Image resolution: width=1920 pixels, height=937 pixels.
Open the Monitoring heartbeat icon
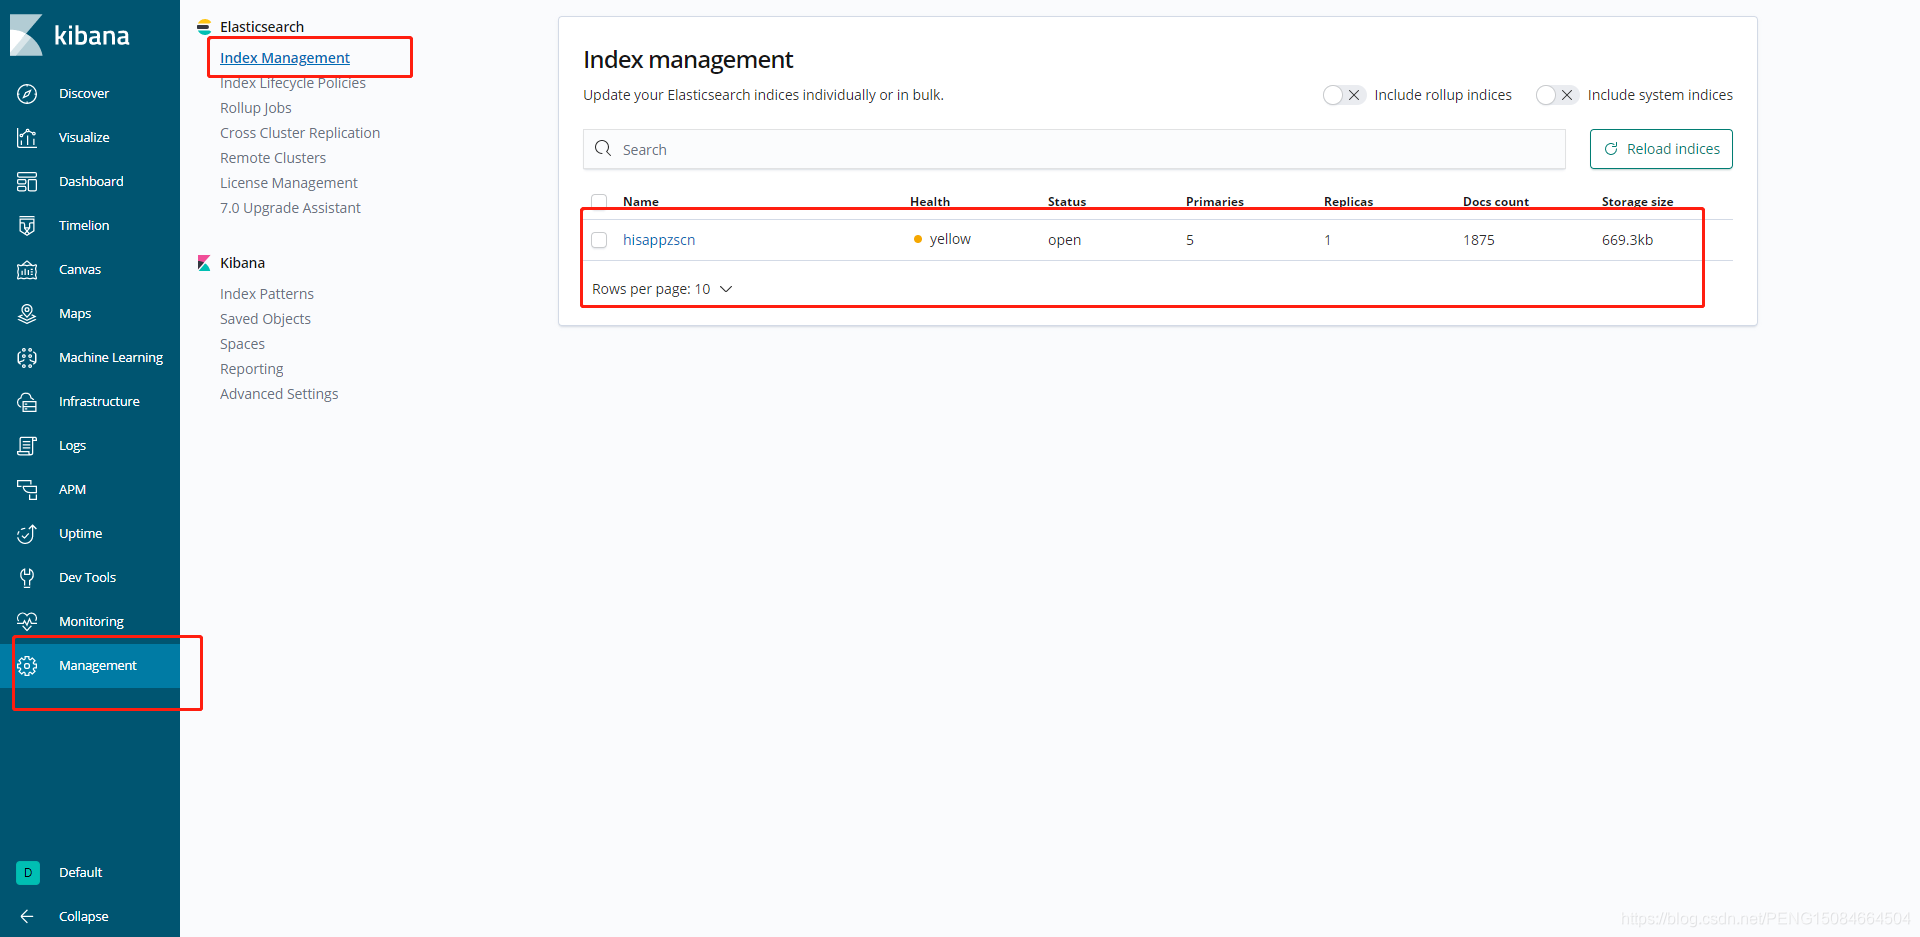27,621
